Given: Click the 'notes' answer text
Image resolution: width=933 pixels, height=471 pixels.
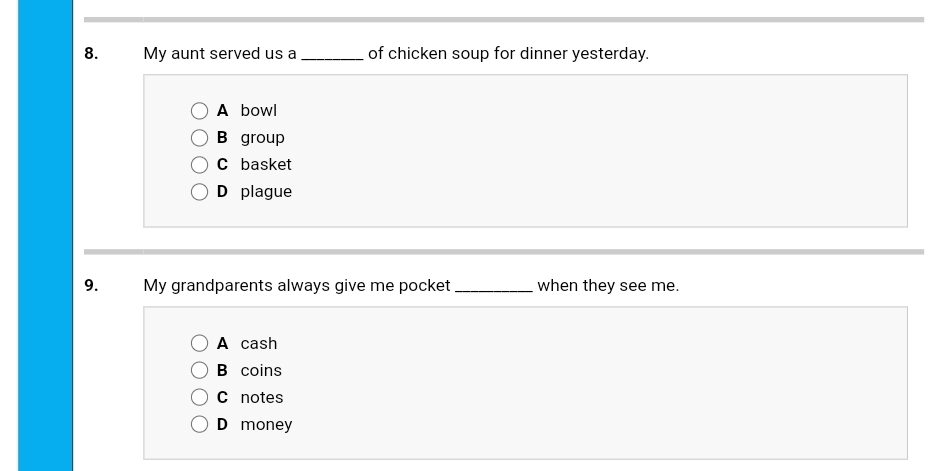Looking at the screenshot, I should pyautogui.click(x=262, y=398).
